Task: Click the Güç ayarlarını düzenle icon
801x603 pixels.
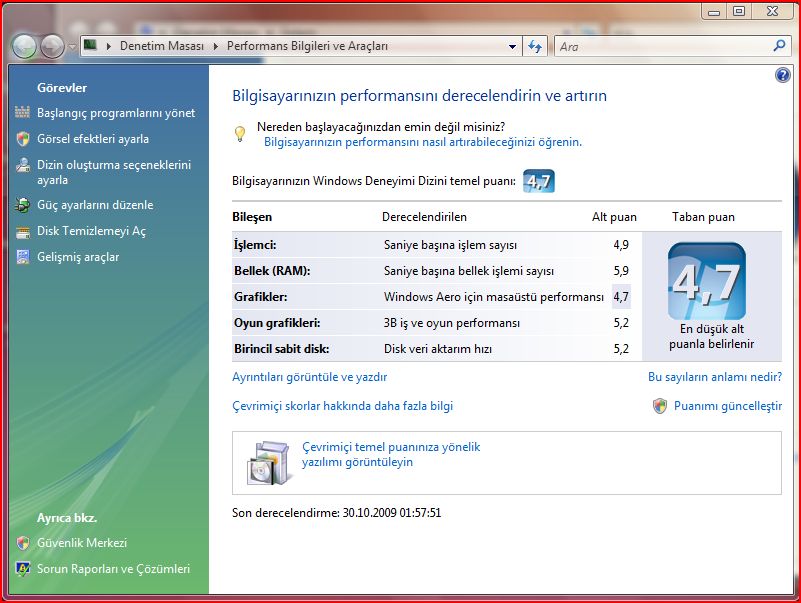Action: pyautogui.click(x=22, y=205)
